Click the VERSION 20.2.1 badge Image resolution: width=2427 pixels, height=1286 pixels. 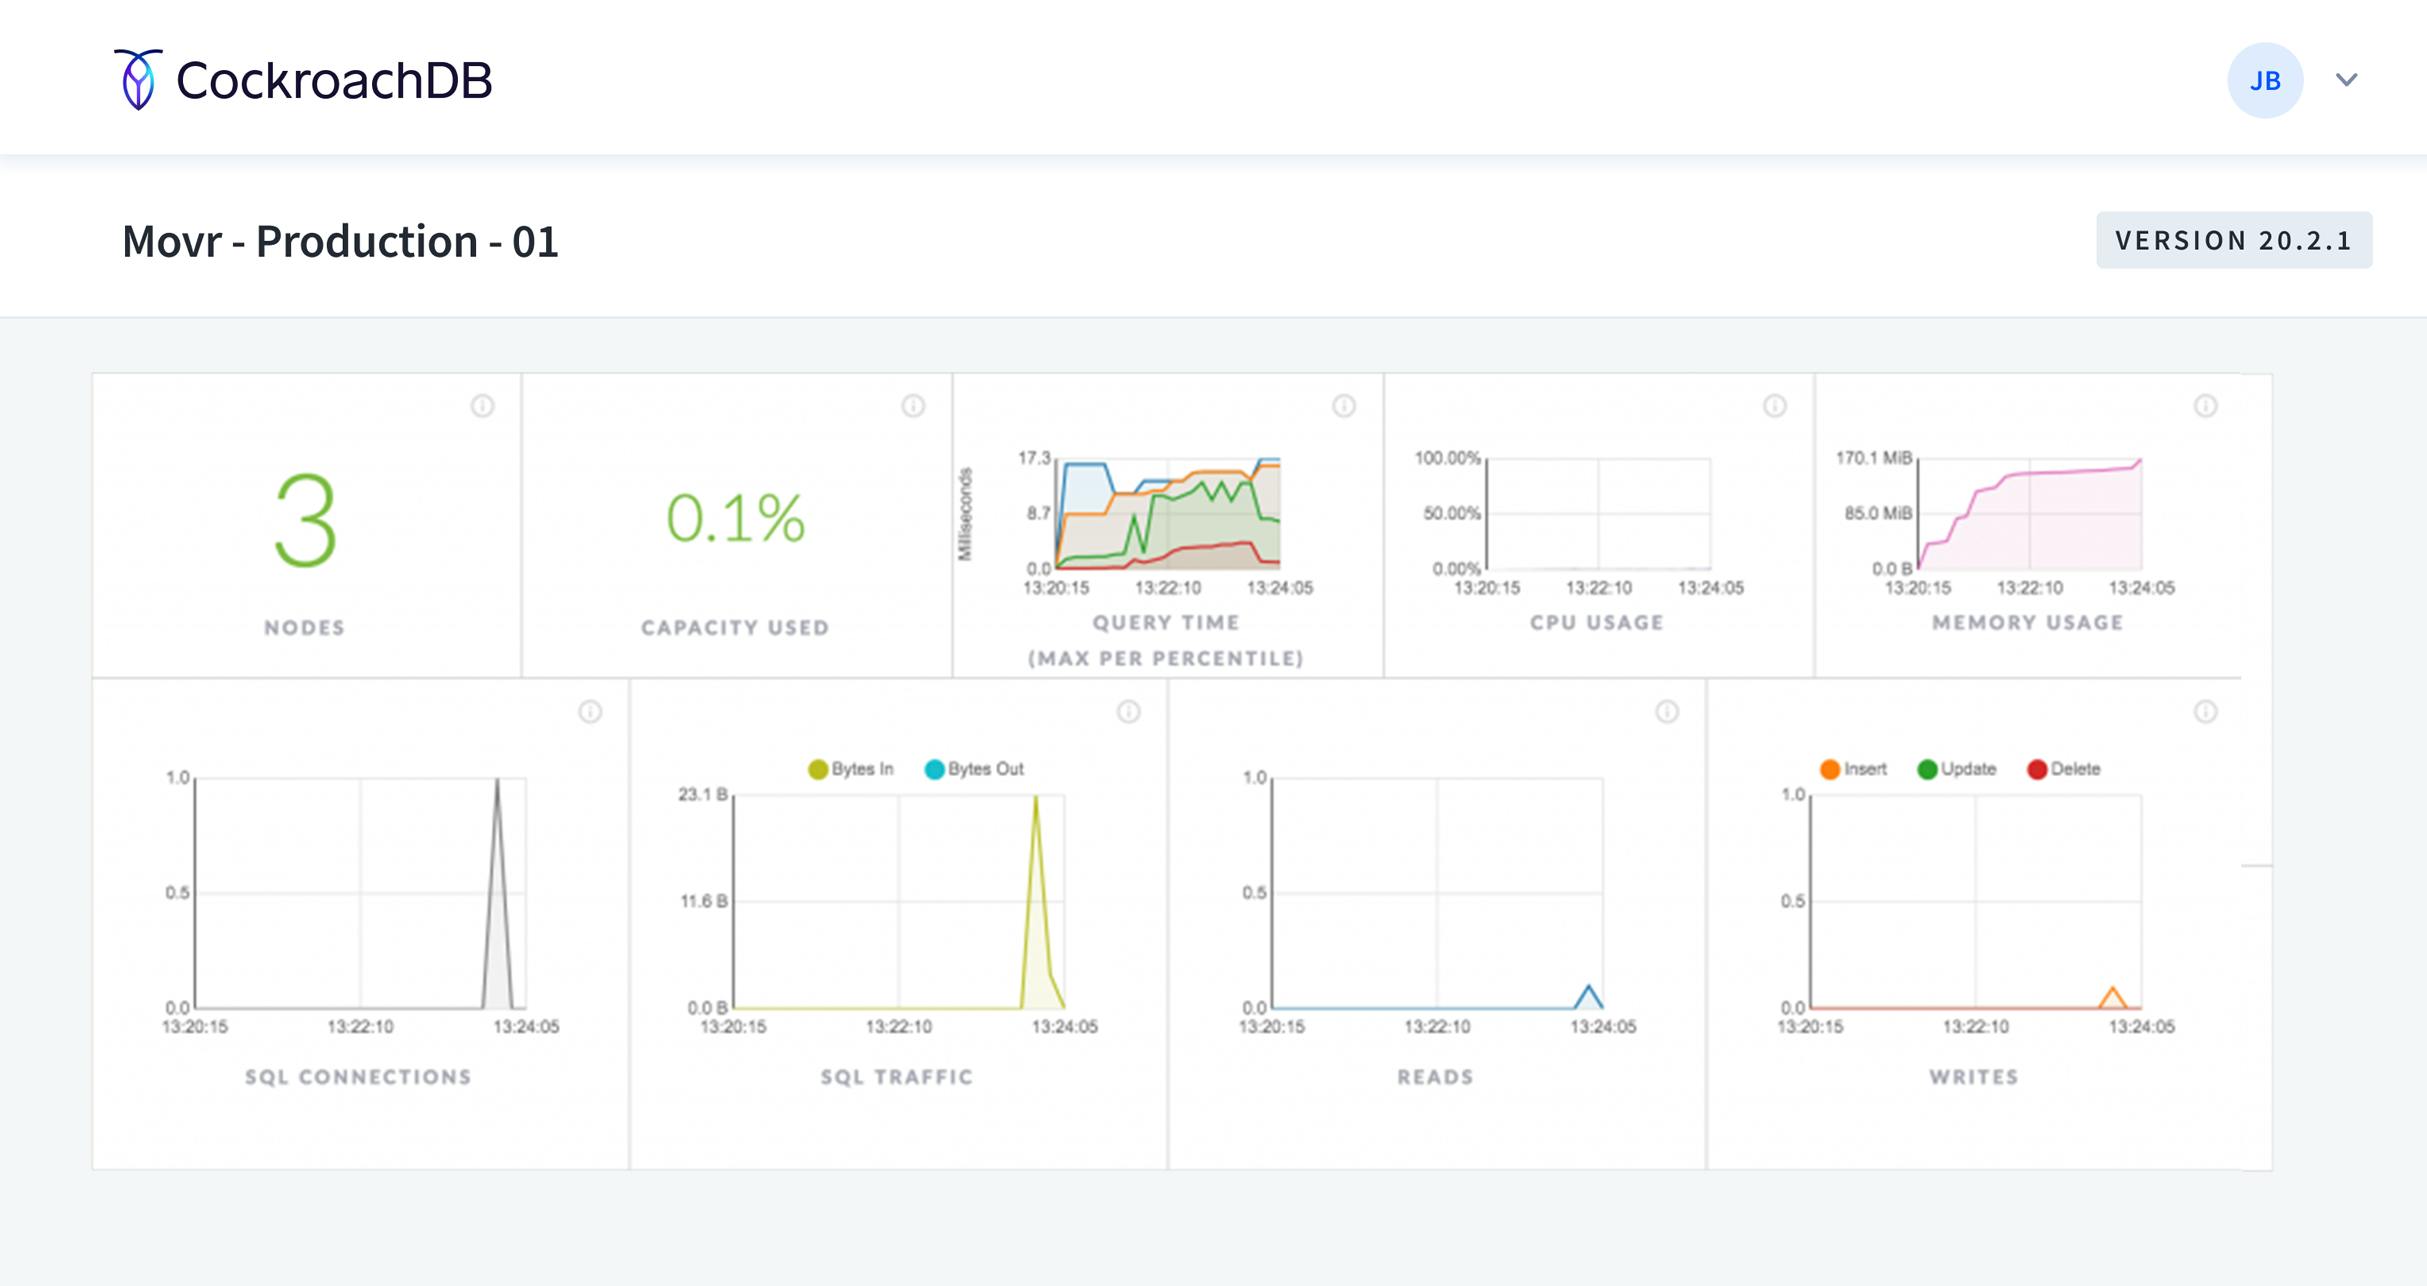click(2234, 239)
